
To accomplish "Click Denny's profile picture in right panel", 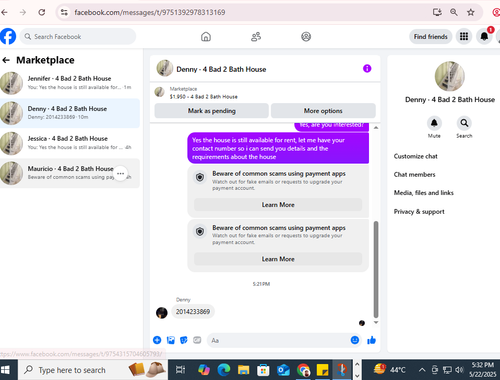I will (450, 76).
